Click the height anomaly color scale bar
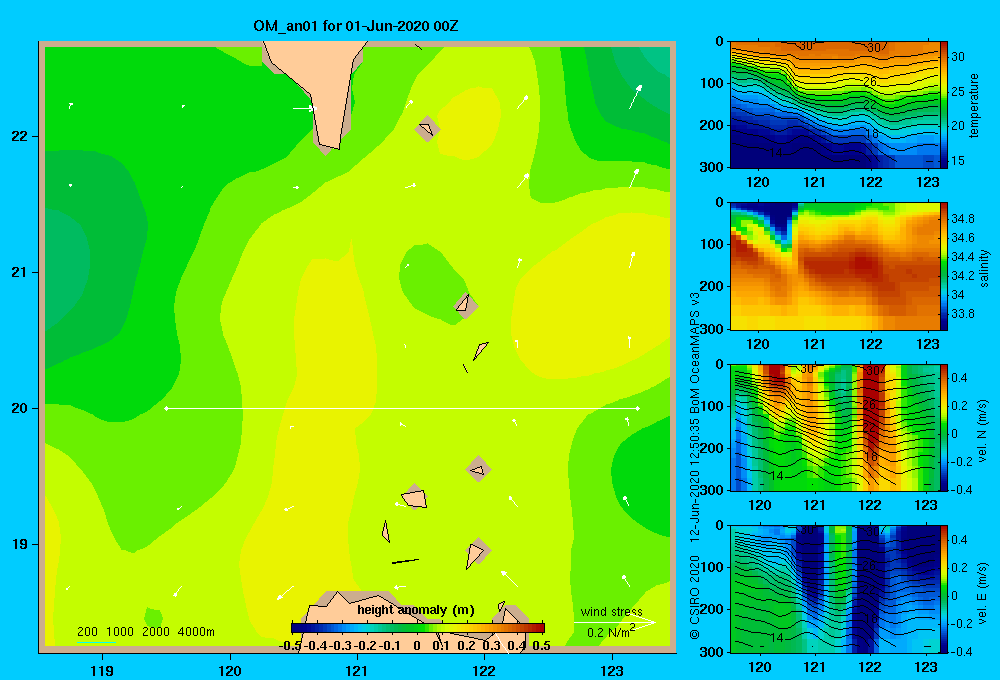Viewport: 1000px width, 680px height. click(418, 628)
